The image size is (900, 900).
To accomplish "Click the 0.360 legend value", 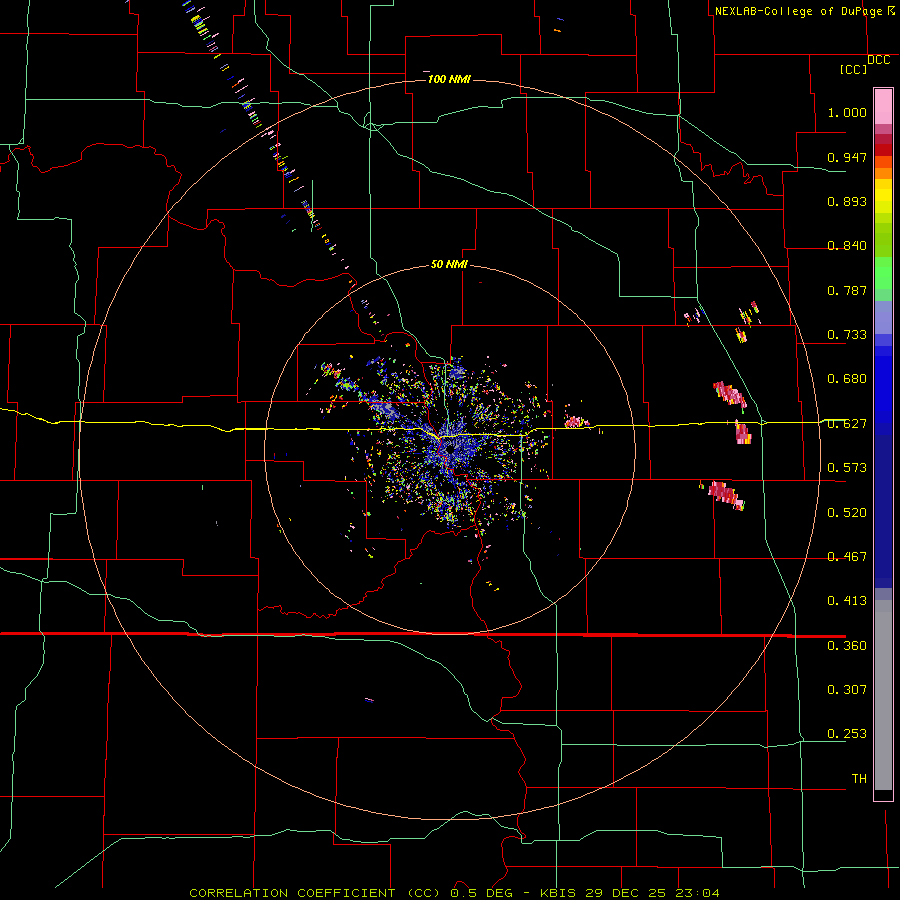I will tap(847, 646).
